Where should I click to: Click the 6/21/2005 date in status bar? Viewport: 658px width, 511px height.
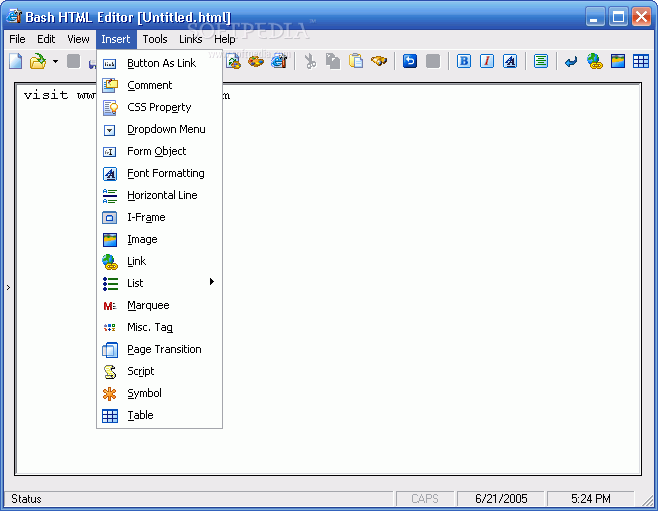click(501, 498)
